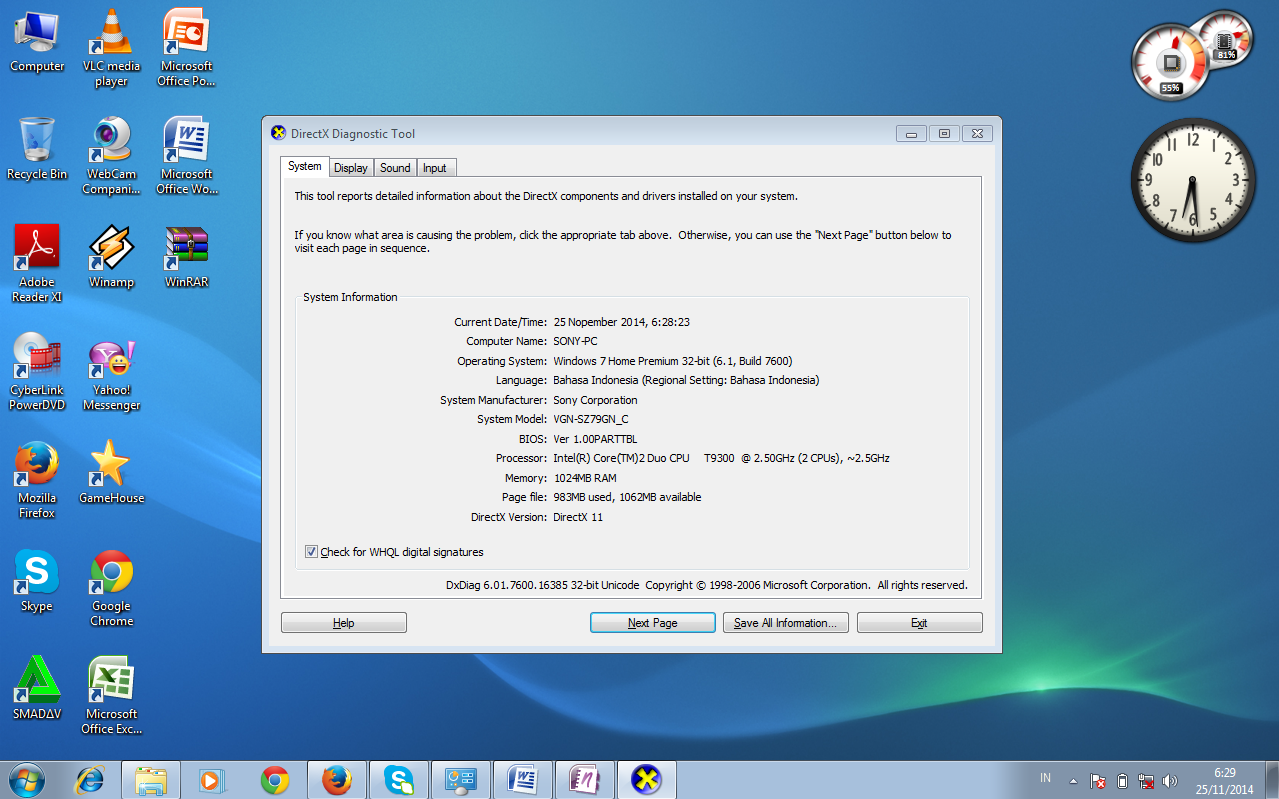
Task: Open the Control Panel taskbar item
Action: (x=461, y=779)
